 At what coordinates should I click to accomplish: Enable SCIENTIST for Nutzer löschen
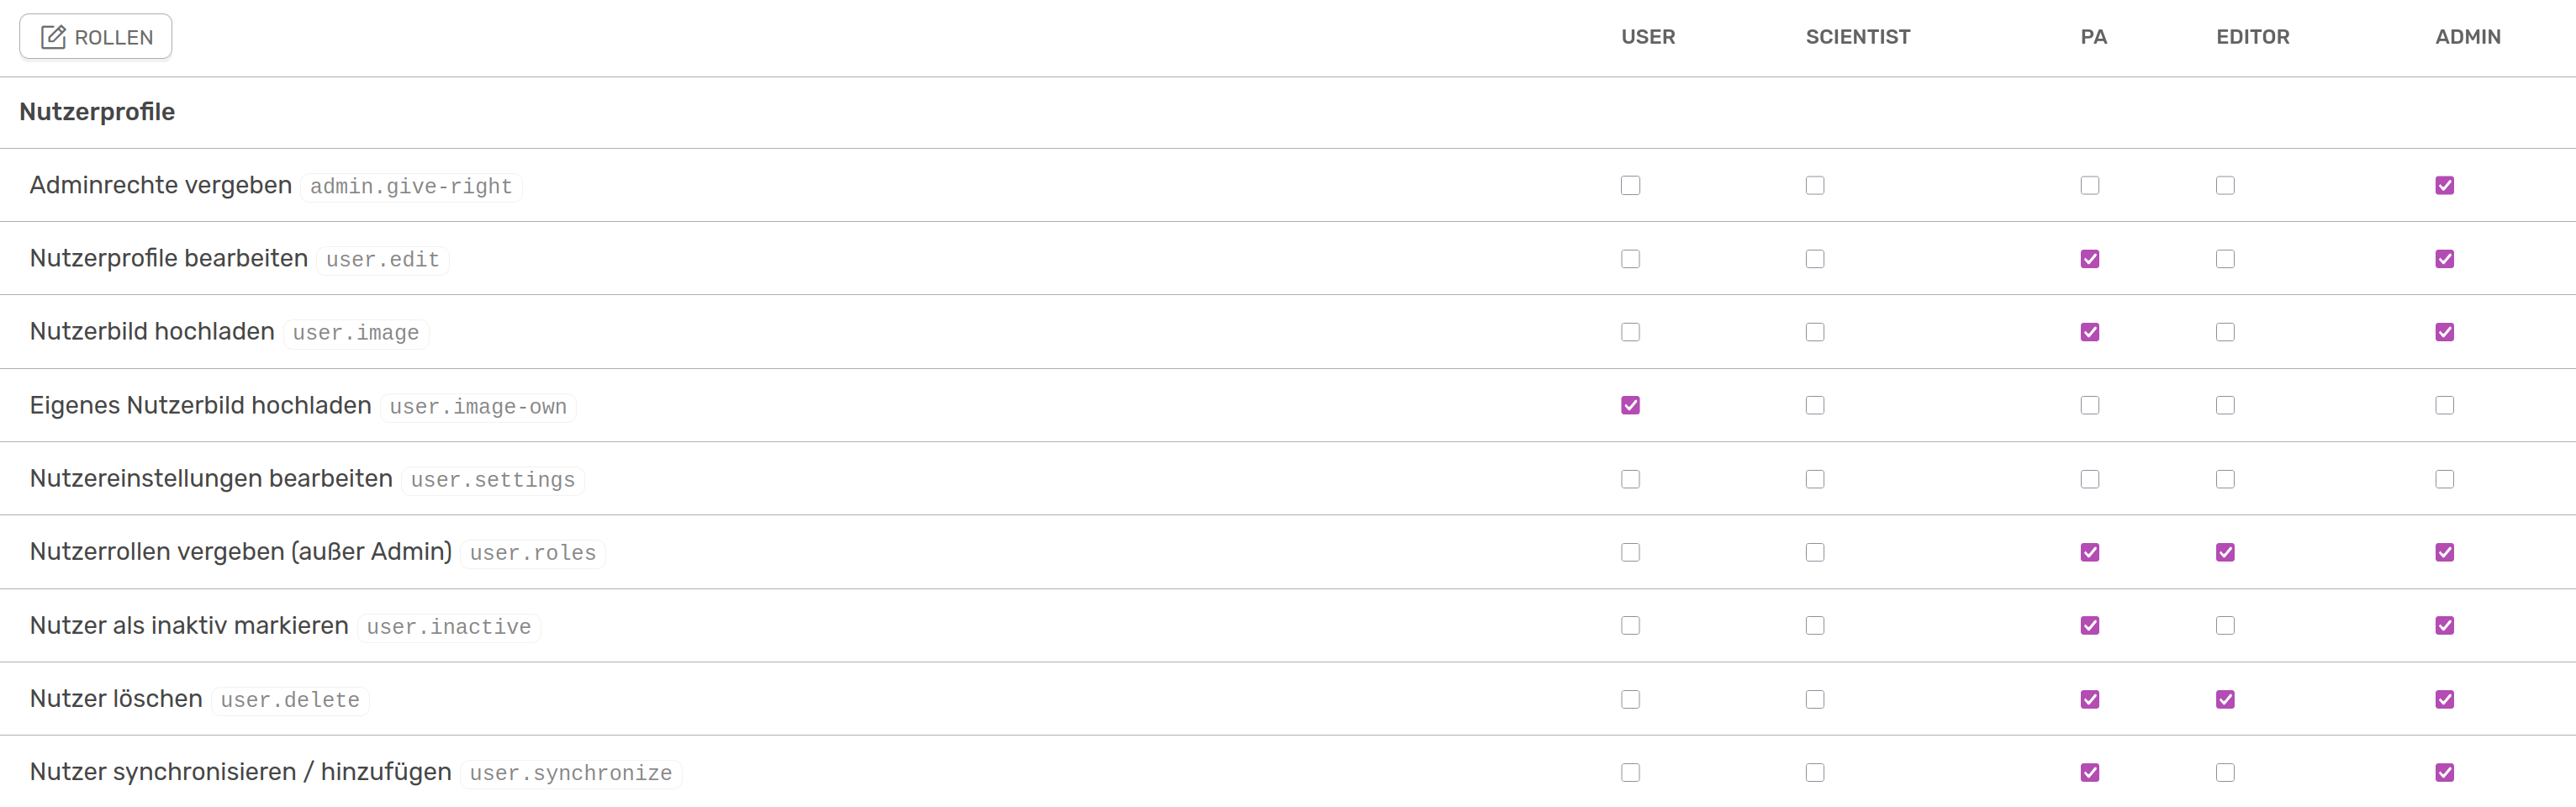(x=1814, y=699)
